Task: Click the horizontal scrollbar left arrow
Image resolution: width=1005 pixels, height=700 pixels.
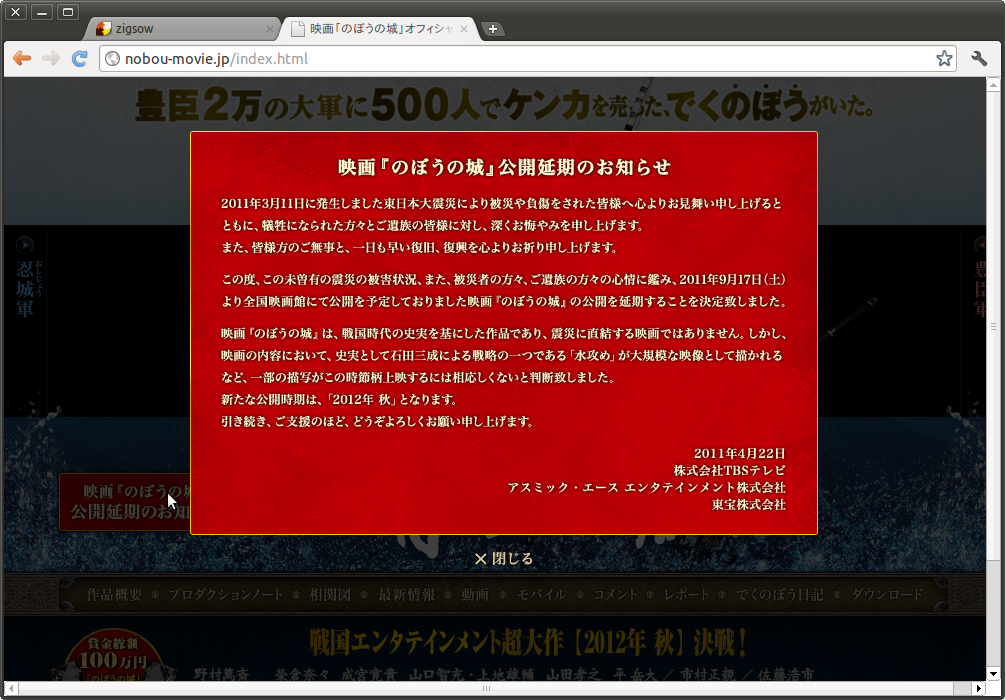Action: (x=11, y=688)
